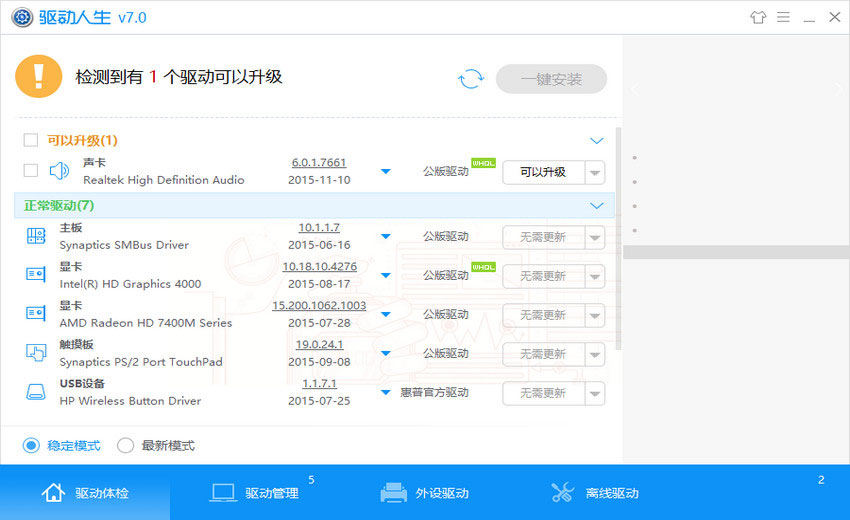This screenshot has height=520, width=850.
Task: Click the refresh/rescan drivers icon
Action: (471, 79)
